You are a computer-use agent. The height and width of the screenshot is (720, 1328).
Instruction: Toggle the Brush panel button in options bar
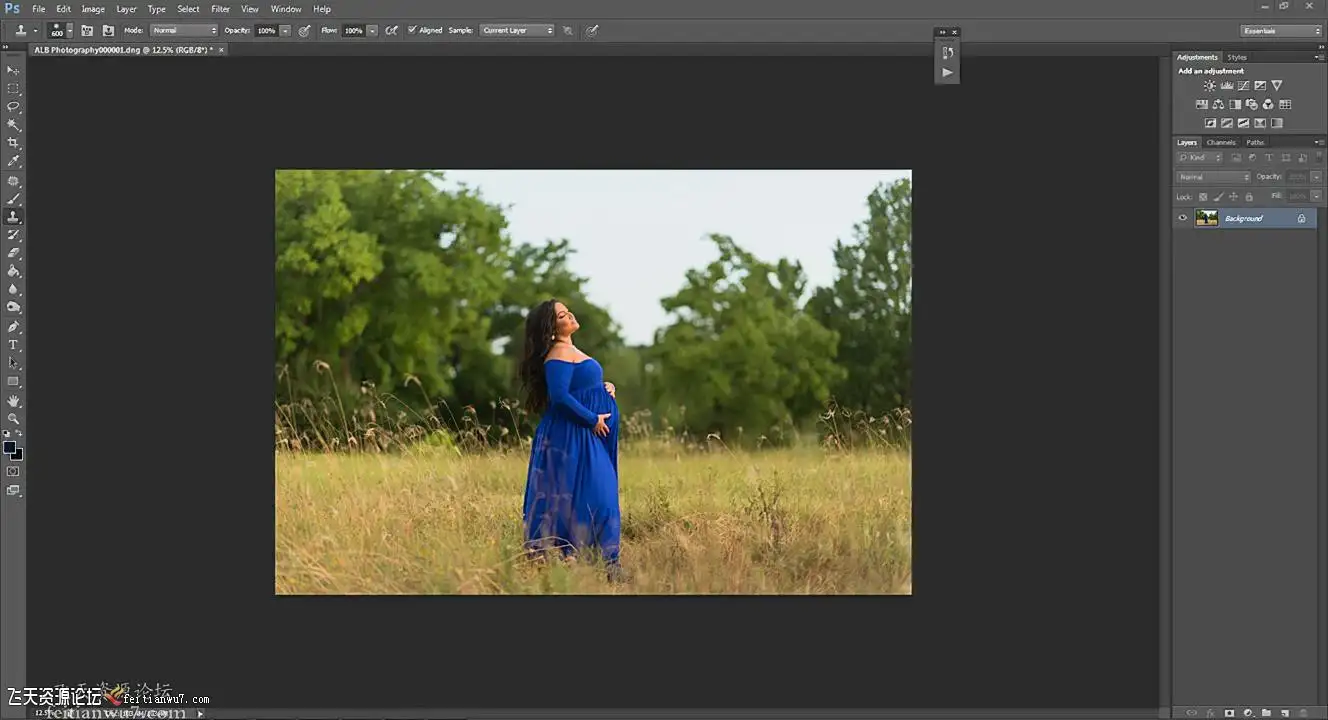[x=88, y=31]
